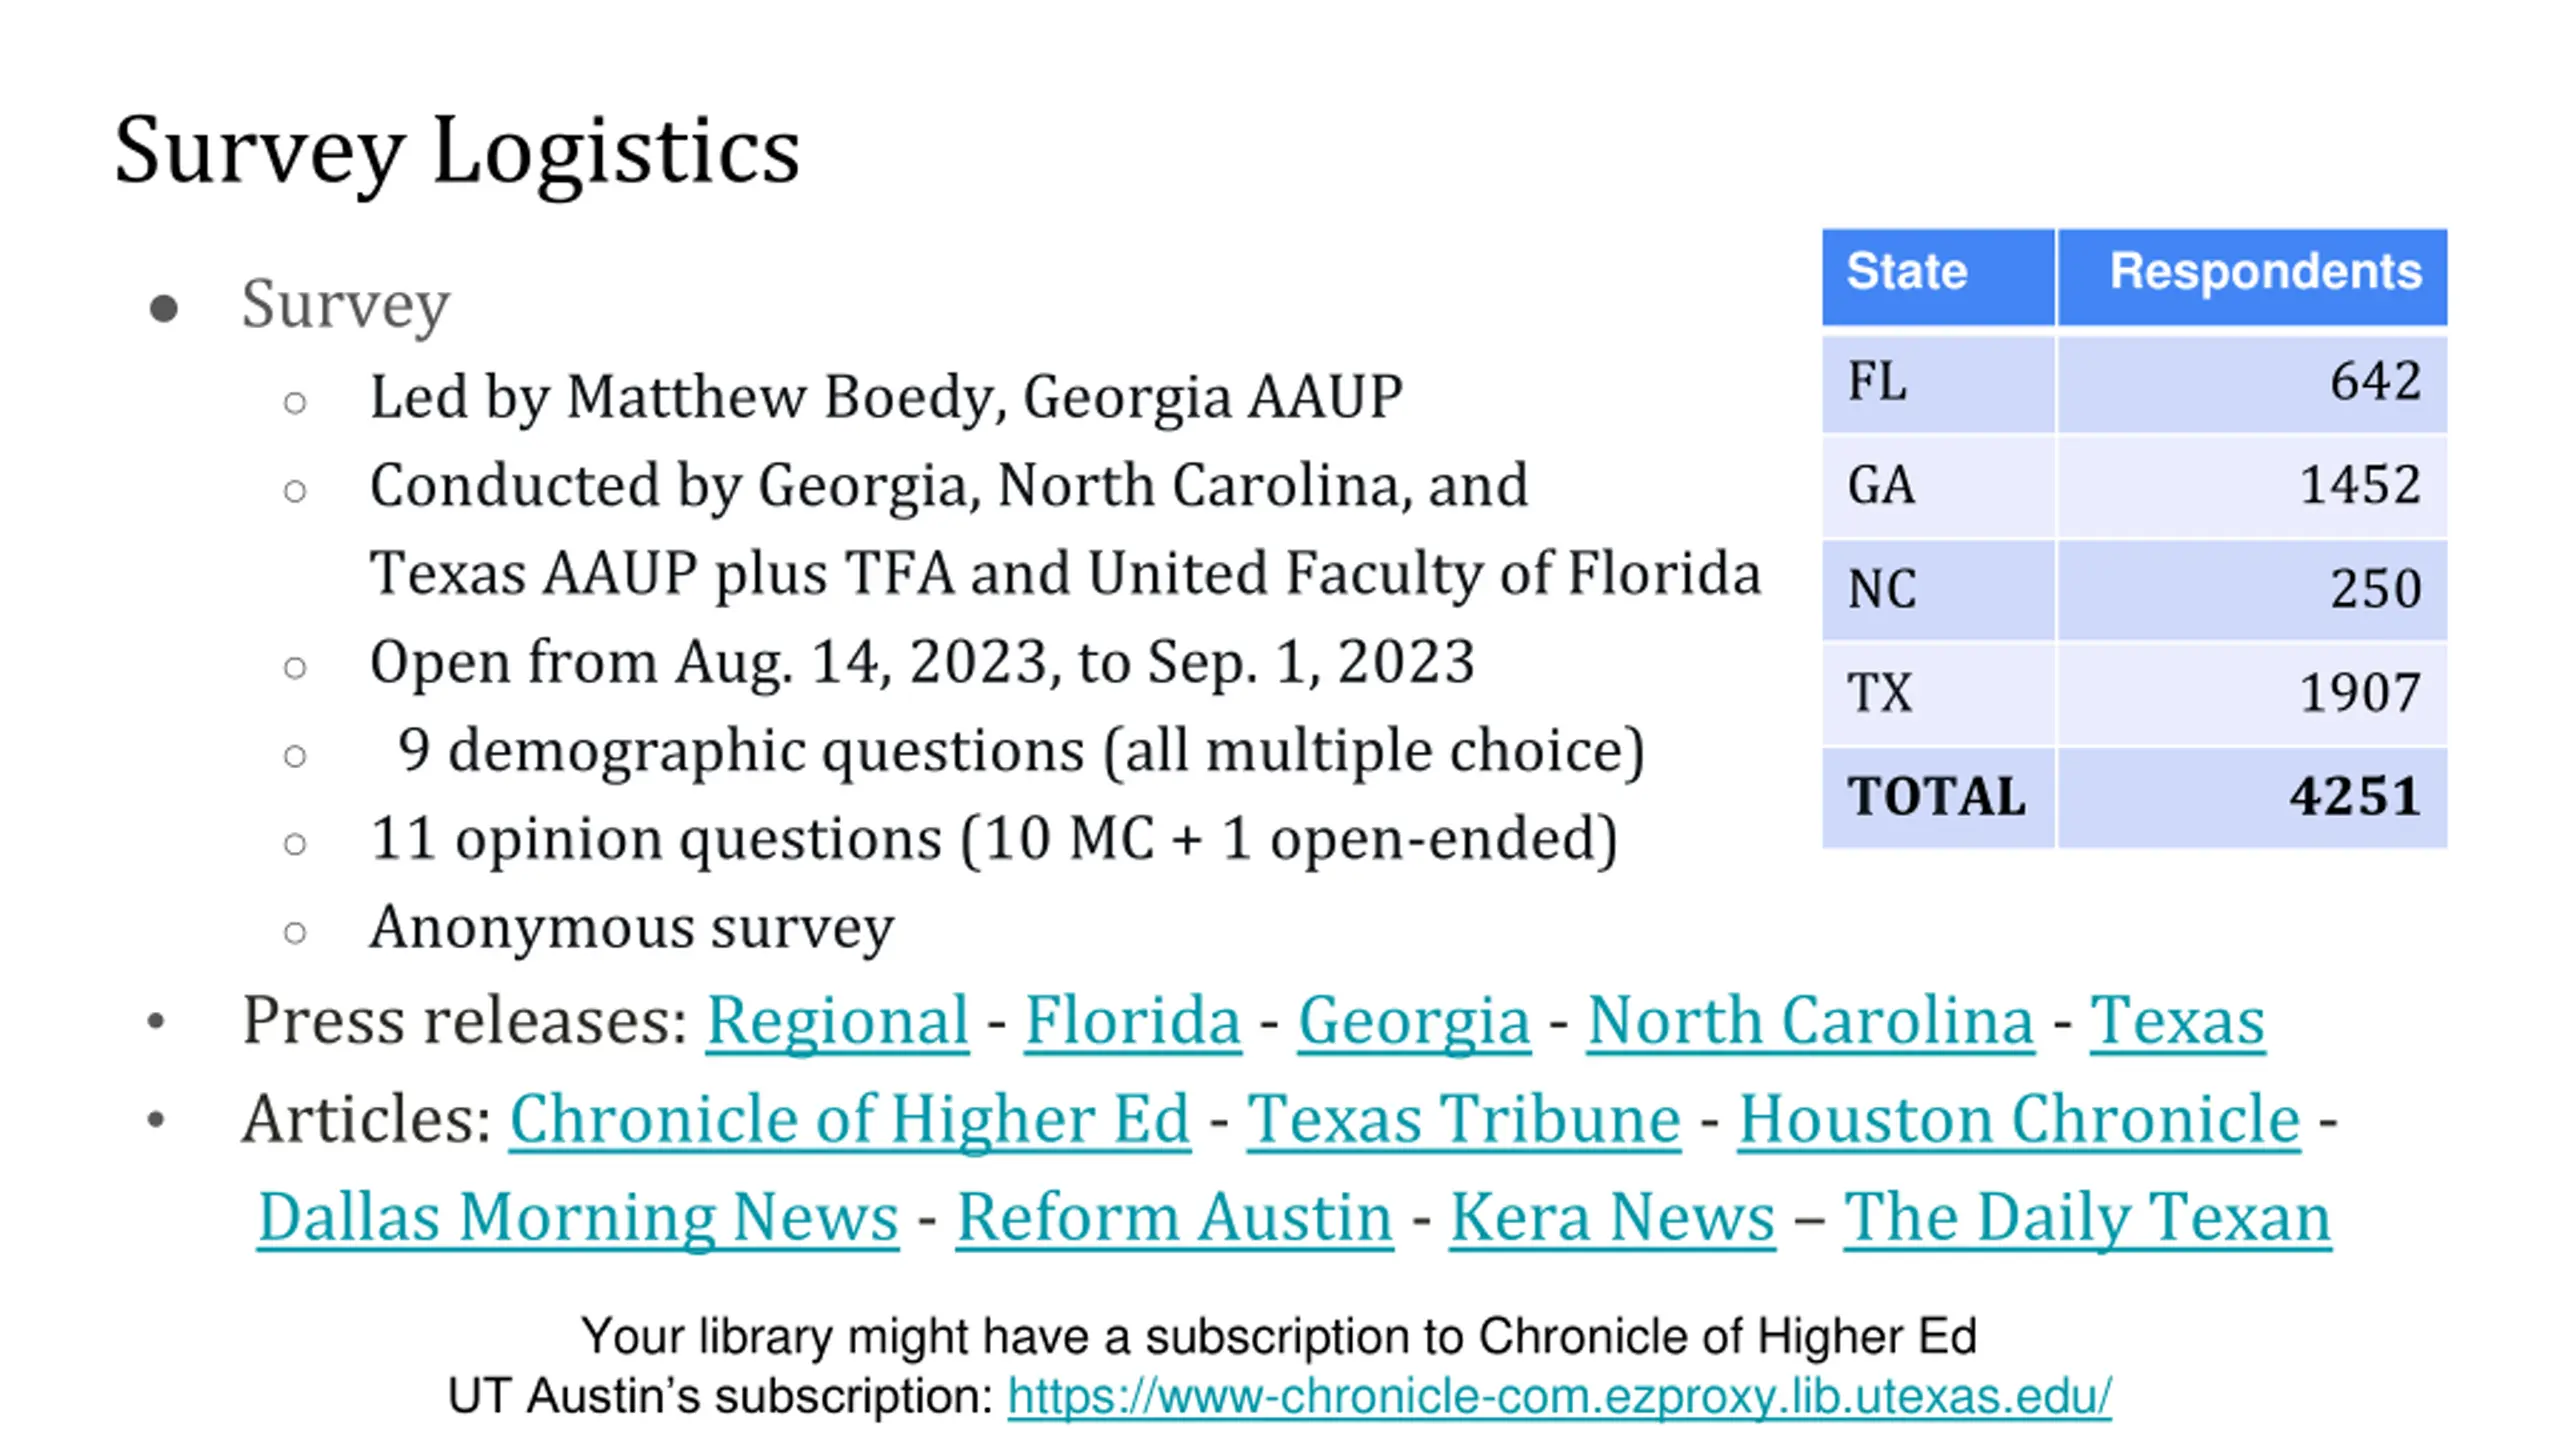Viewport: 2560px width, 1440px height.
Task: Click the Survey Logistics slide title
Action: point(457,151)
